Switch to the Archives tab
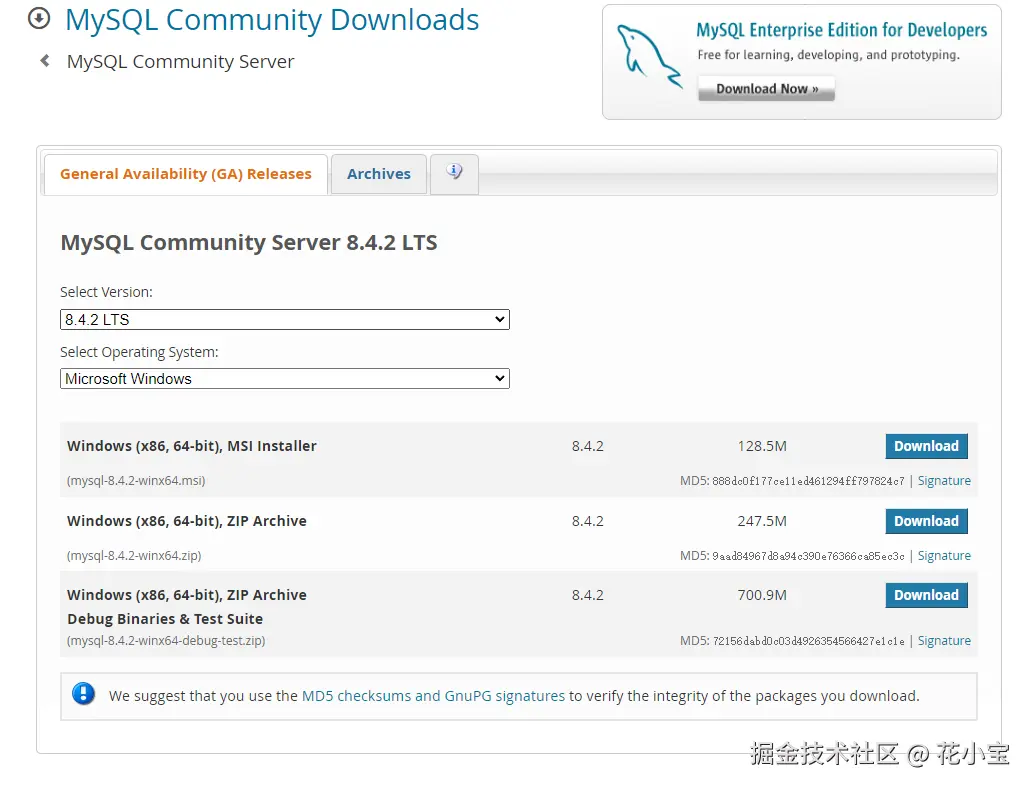 pos(379,174)
